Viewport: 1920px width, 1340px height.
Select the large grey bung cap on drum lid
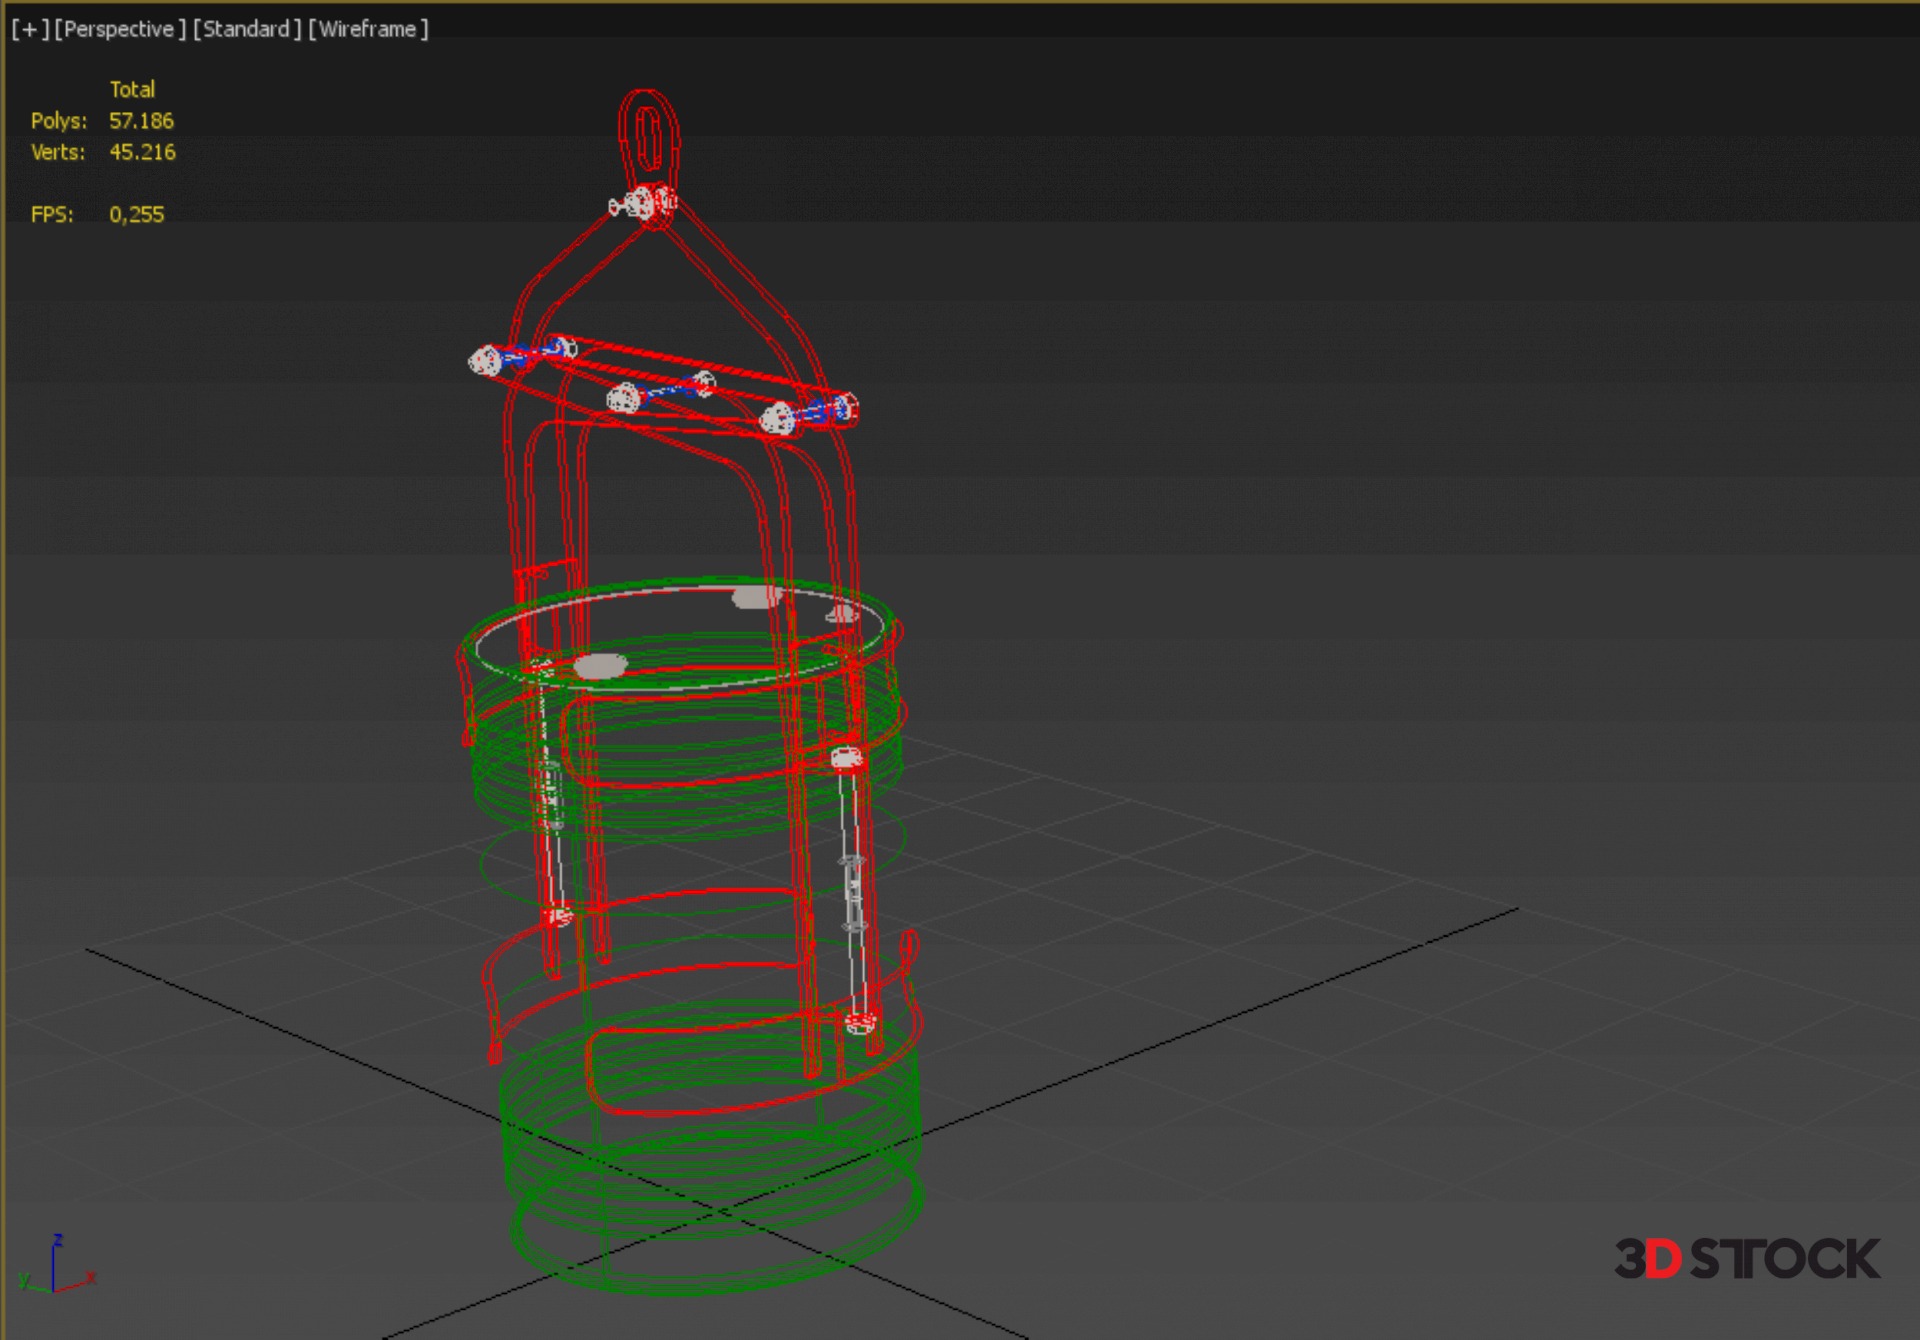[600, 666]
